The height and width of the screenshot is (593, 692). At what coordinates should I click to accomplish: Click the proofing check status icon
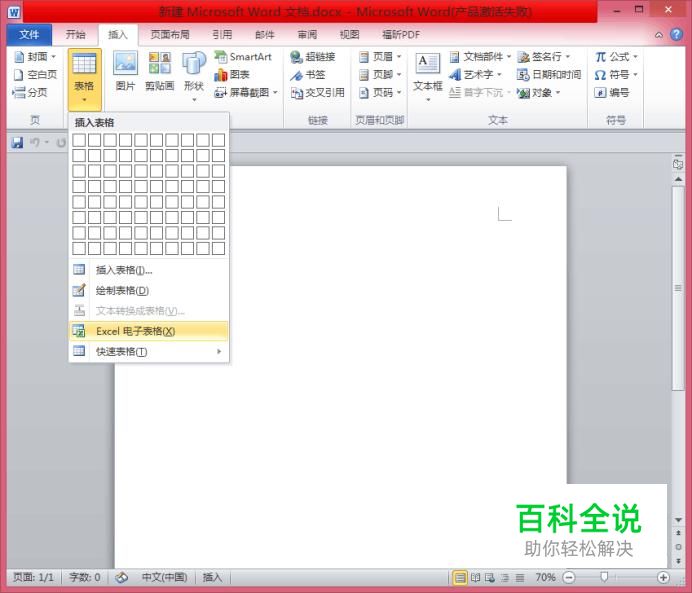121,577
